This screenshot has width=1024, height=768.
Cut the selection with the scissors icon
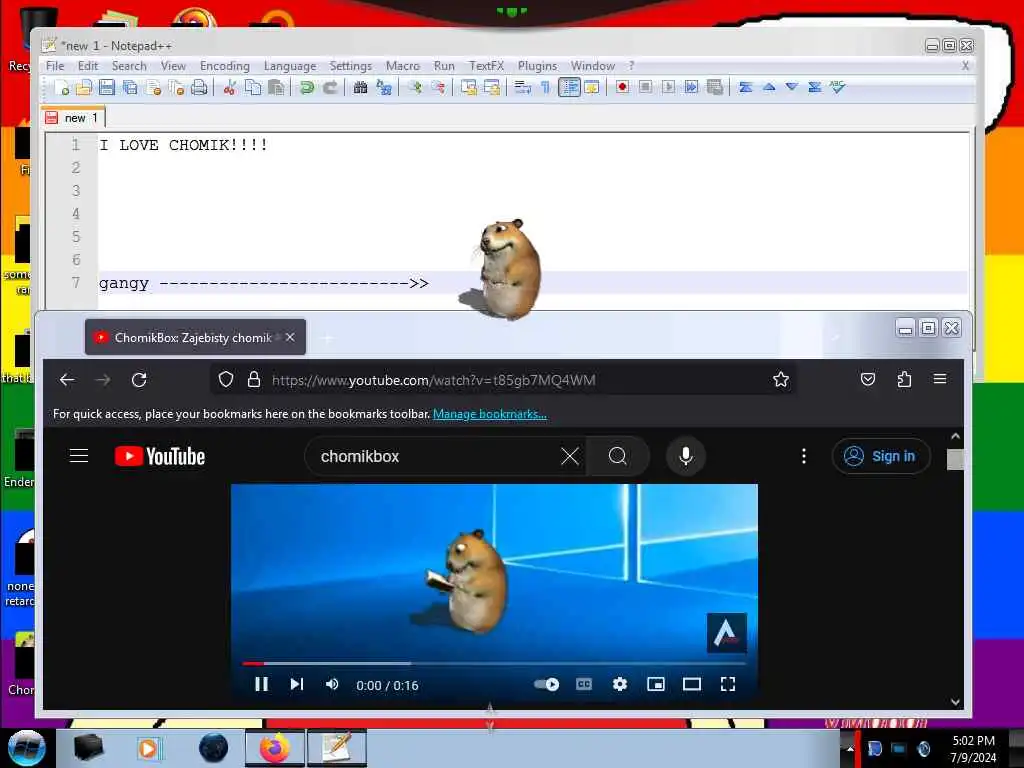[229, 88]
